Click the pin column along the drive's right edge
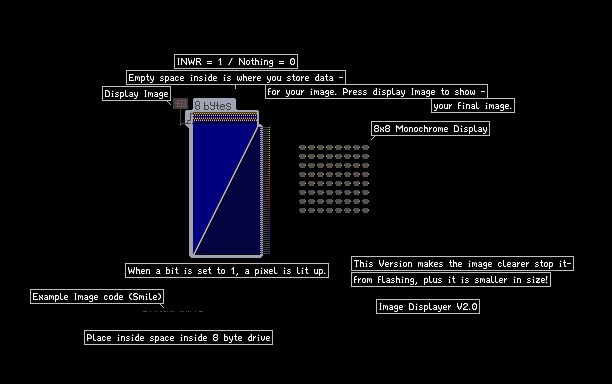This screenshot has width=612, height=384. 266,190
